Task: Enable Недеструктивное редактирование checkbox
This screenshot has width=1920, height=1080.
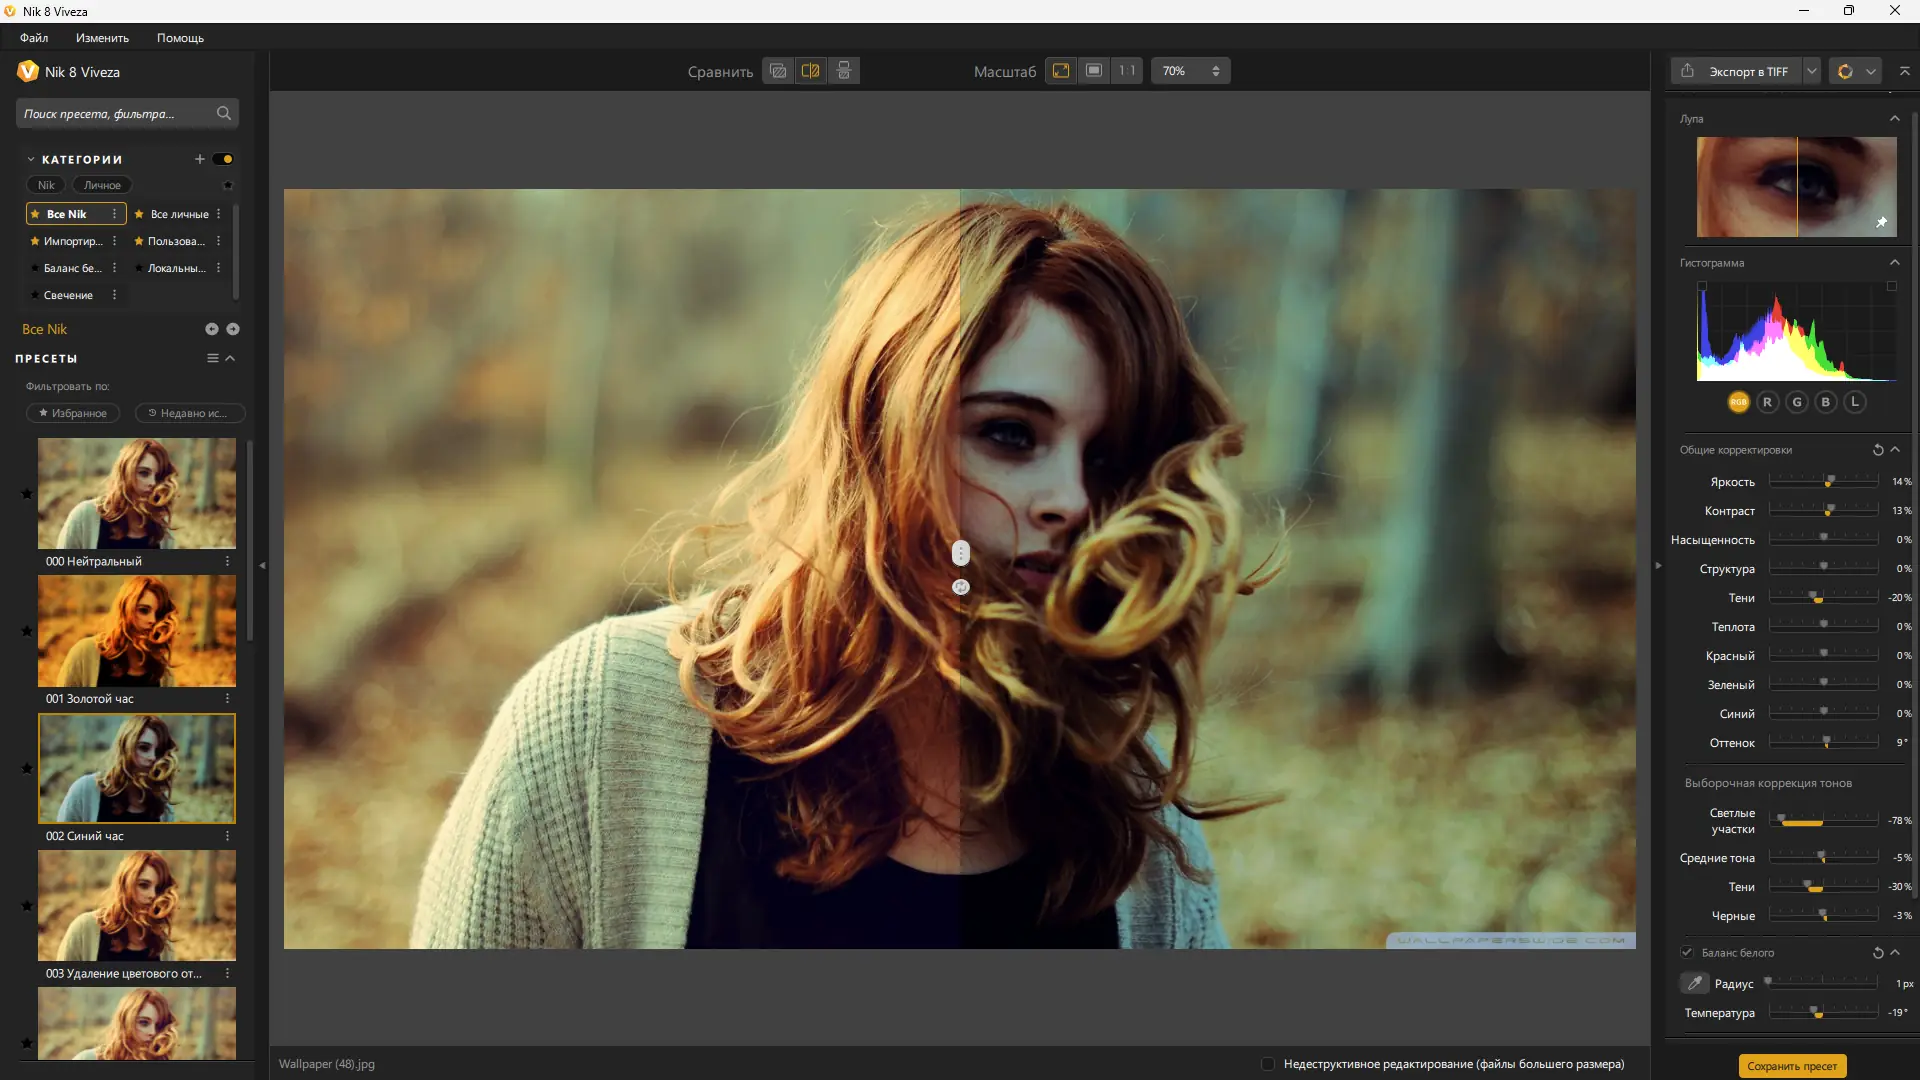Action: (x=1268, y=1064)
